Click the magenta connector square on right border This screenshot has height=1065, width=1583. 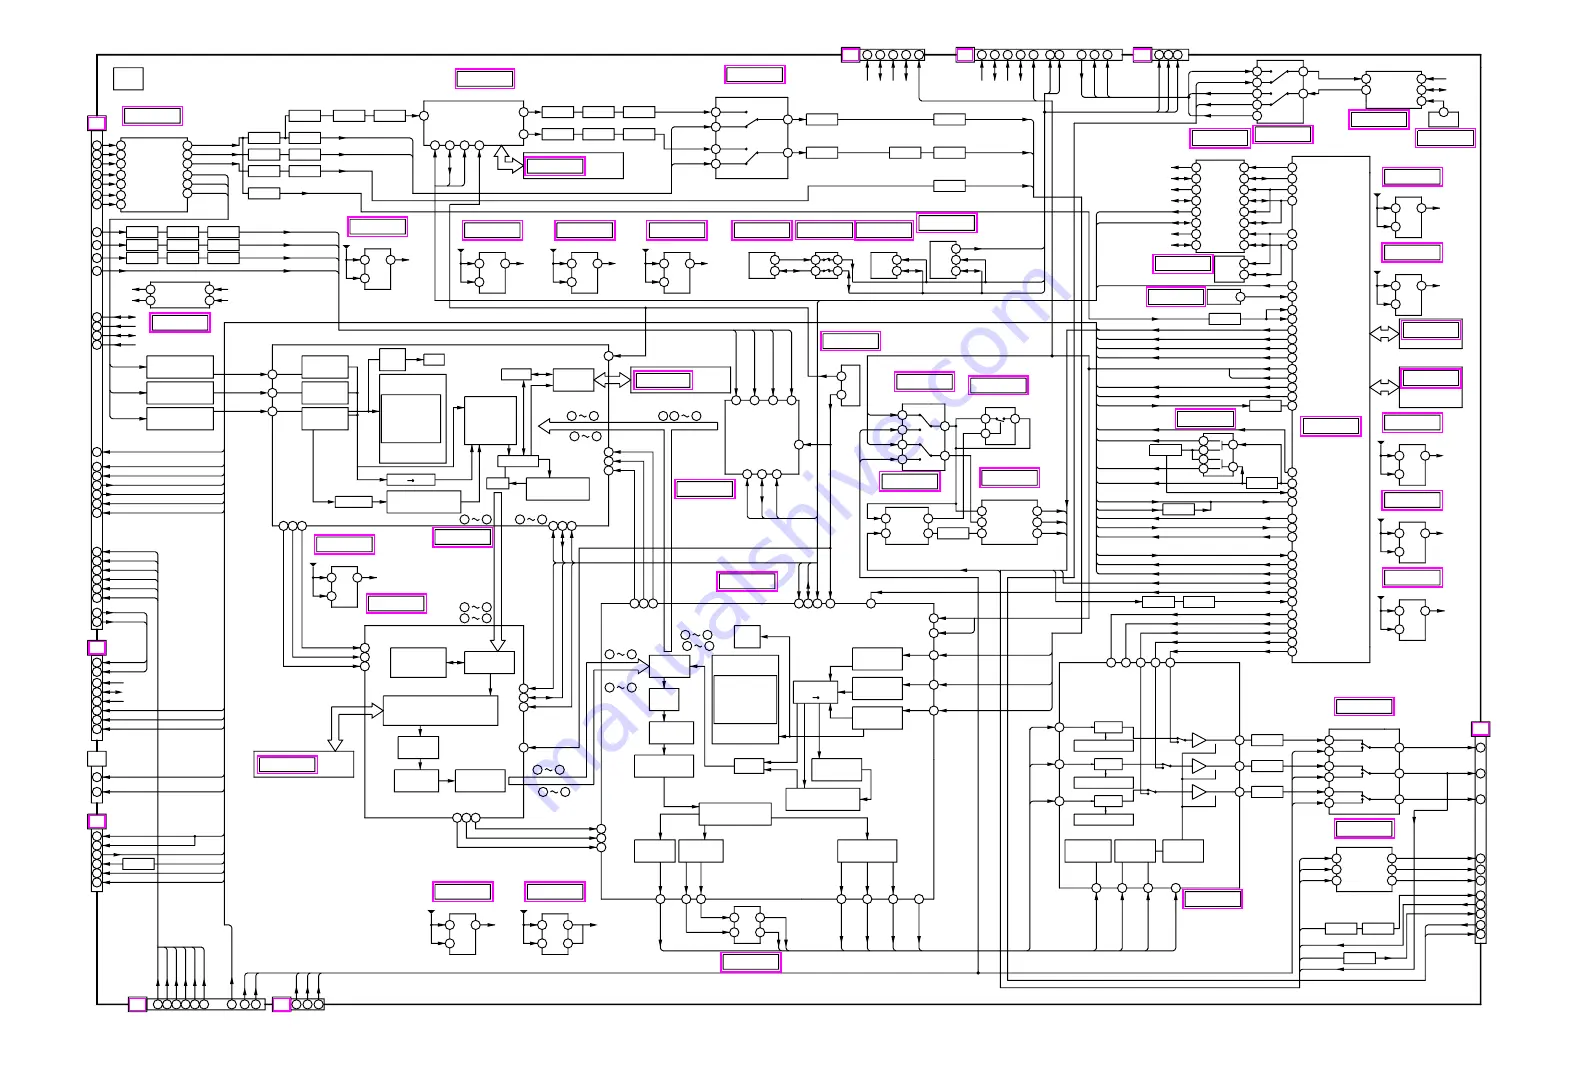1481,729
